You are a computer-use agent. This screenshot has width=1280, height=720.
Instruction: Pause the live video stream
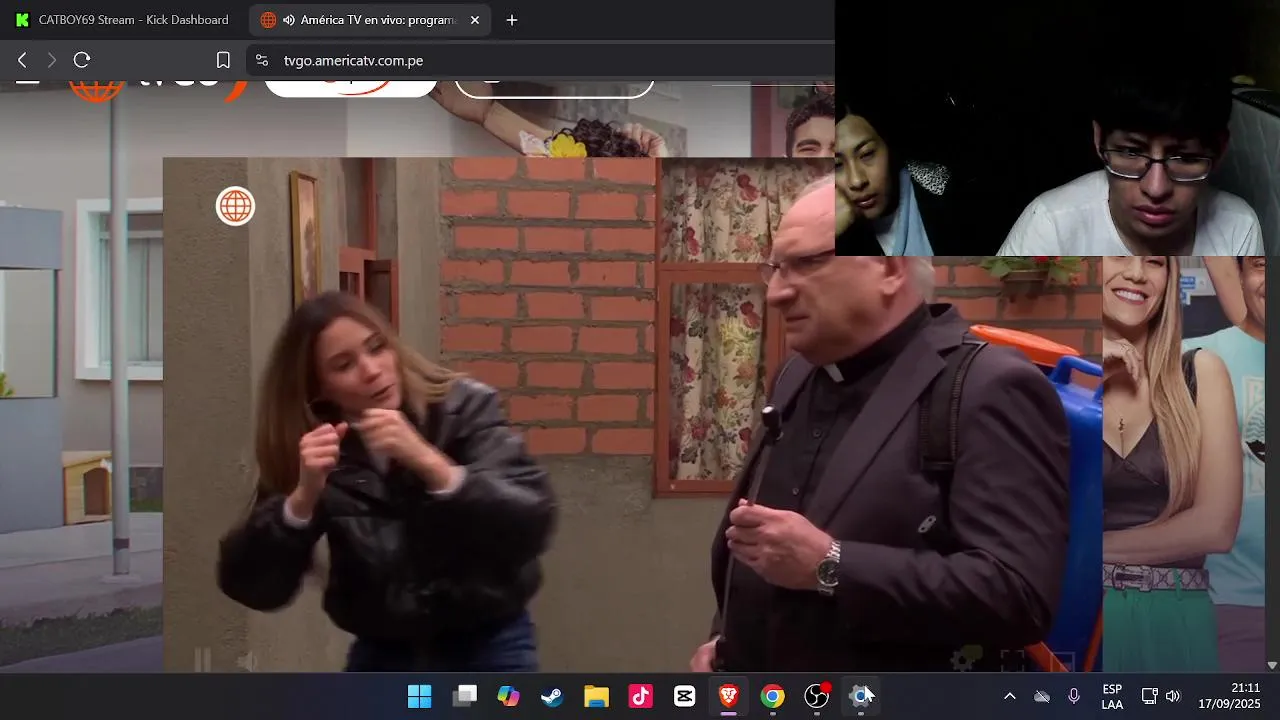point(202,660)
